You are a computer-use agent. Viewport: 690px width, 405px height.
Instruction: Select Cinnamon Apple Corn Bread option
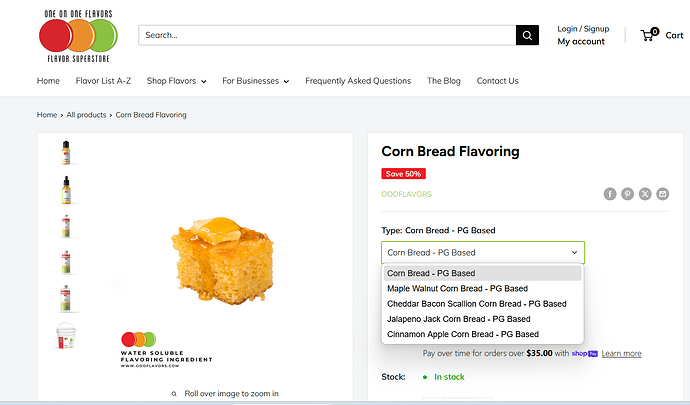462,334
